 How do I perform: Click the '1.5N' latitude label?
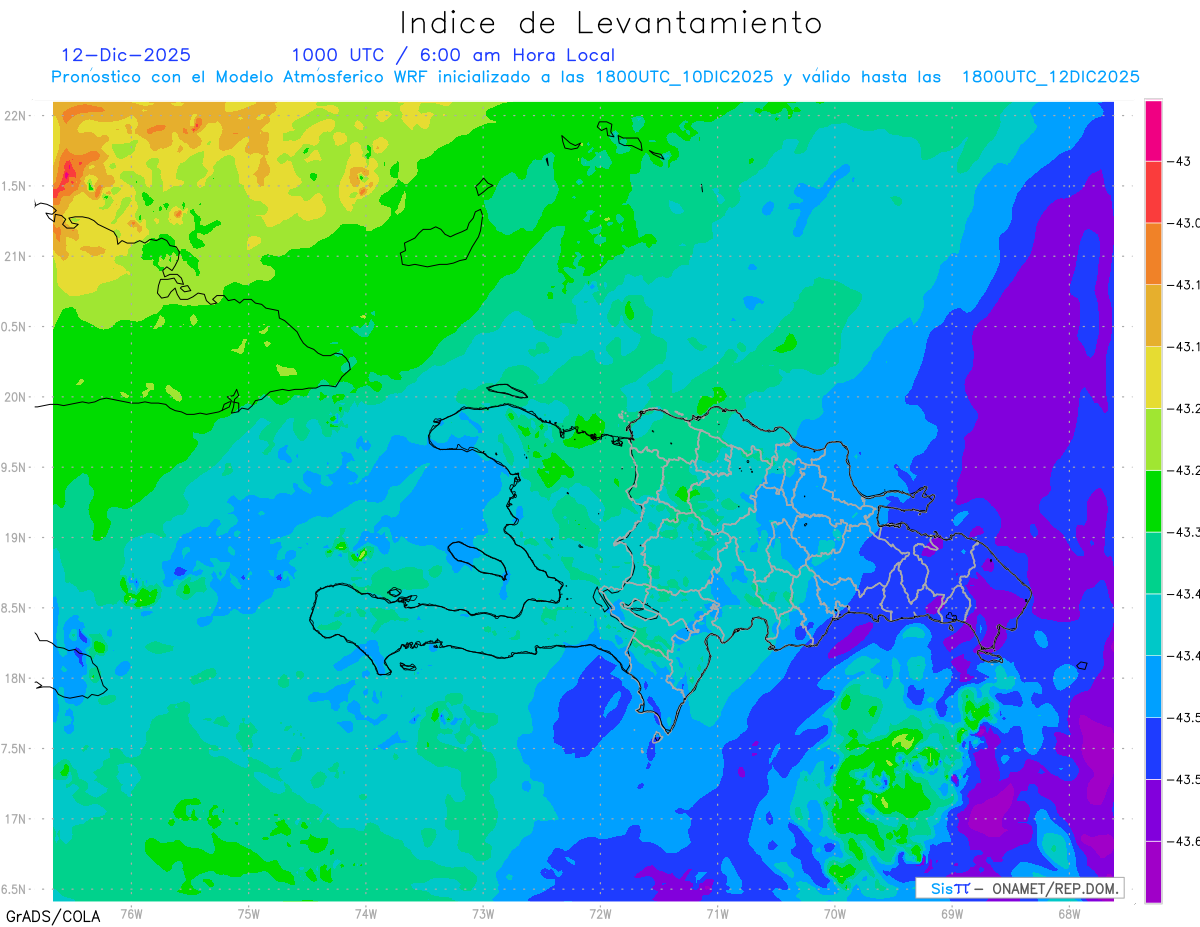(15, 186)
